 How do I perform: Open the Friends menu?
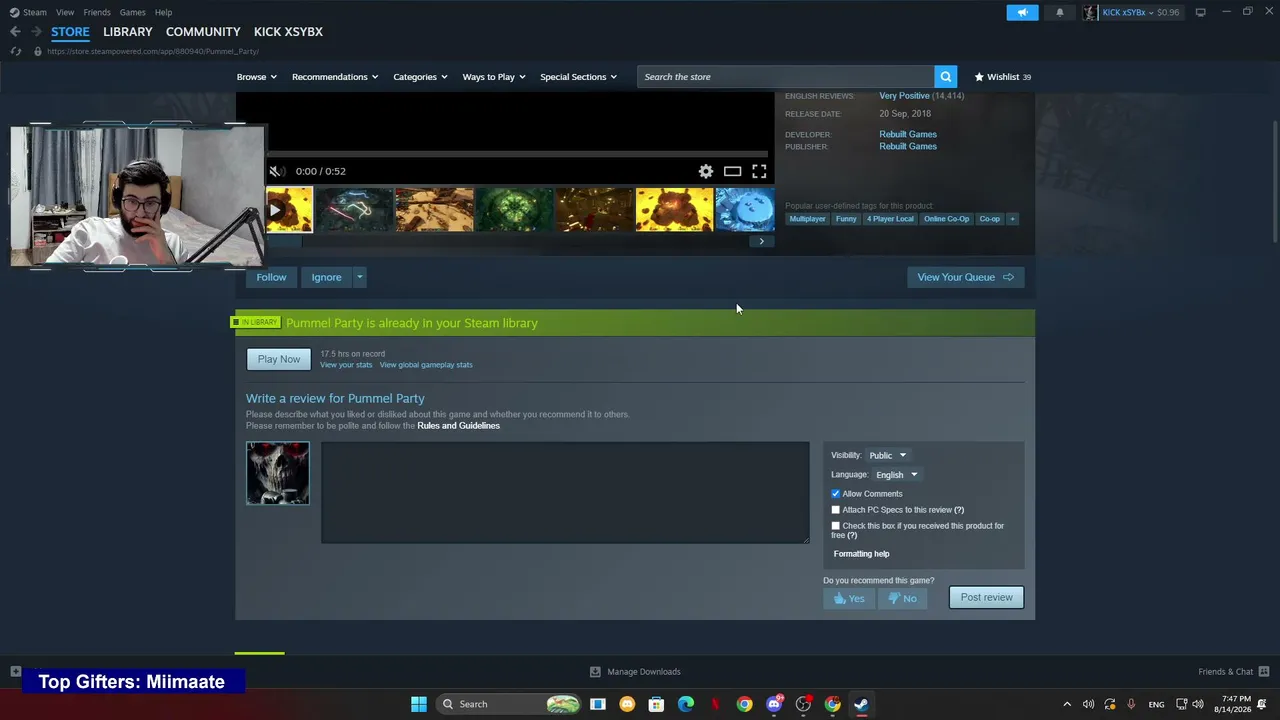97,12
